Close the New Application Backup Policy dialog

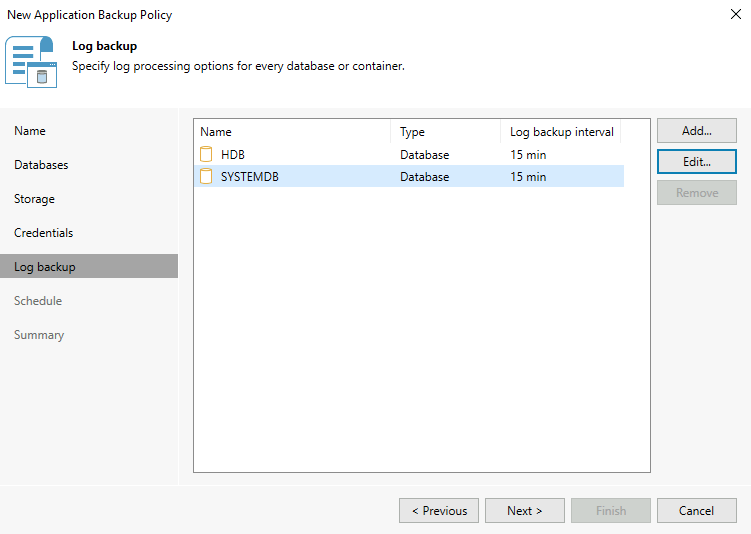tap(735, 15)
